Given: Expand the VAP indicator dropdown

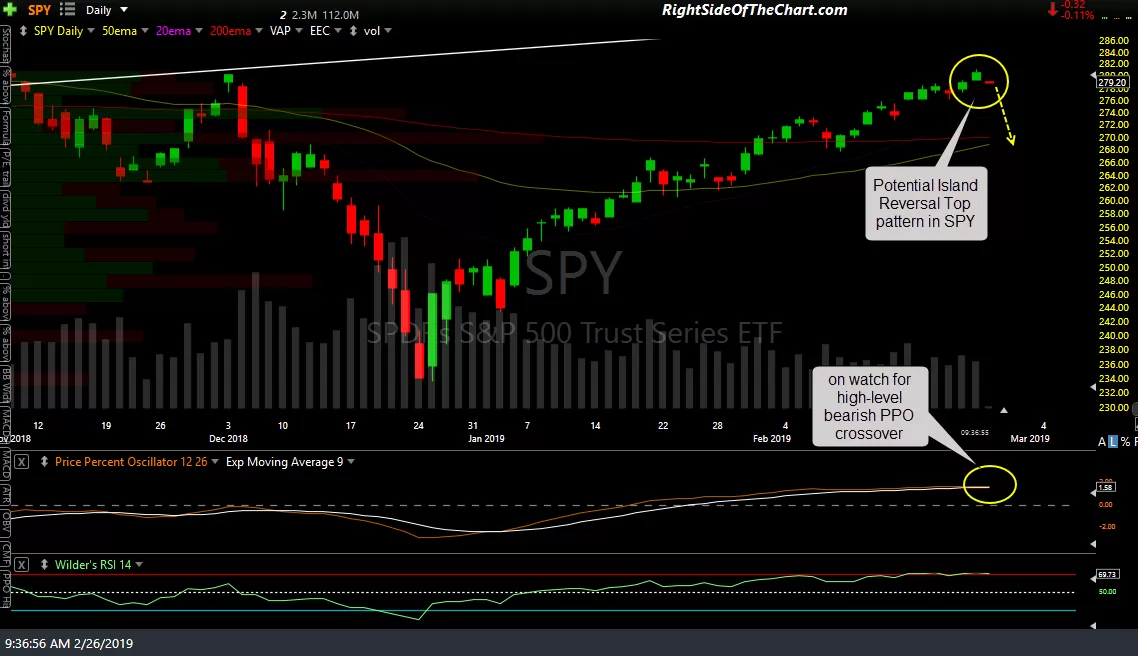Looking at the screenshot, I should pos(299,30).
